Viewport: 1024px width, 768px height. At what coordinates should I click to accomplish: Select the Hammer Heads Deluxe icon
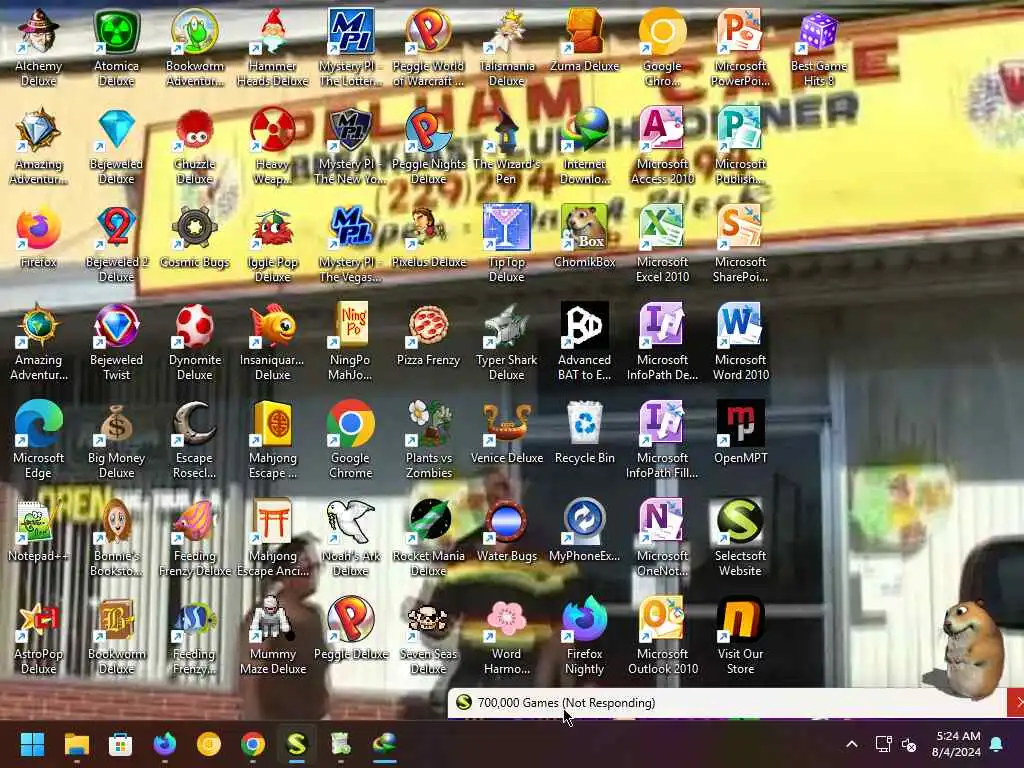tap(272, 48)
